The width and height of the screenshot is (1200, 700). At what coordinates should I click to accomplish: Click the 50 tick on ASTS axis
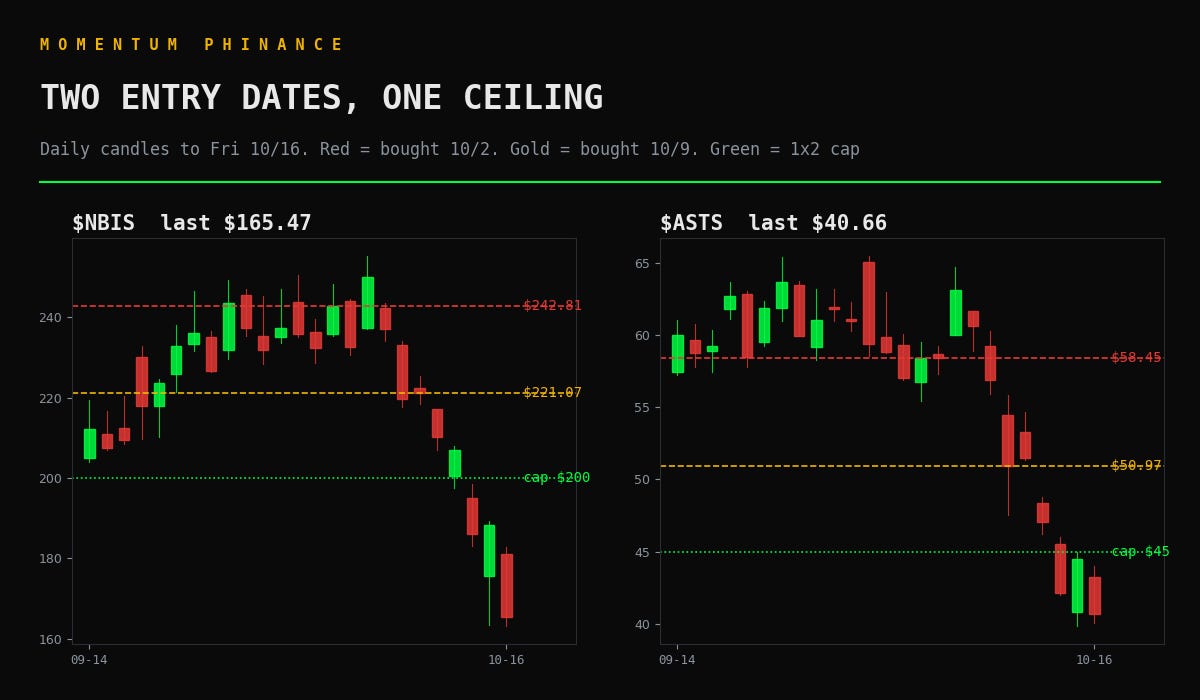coord(641,480)
